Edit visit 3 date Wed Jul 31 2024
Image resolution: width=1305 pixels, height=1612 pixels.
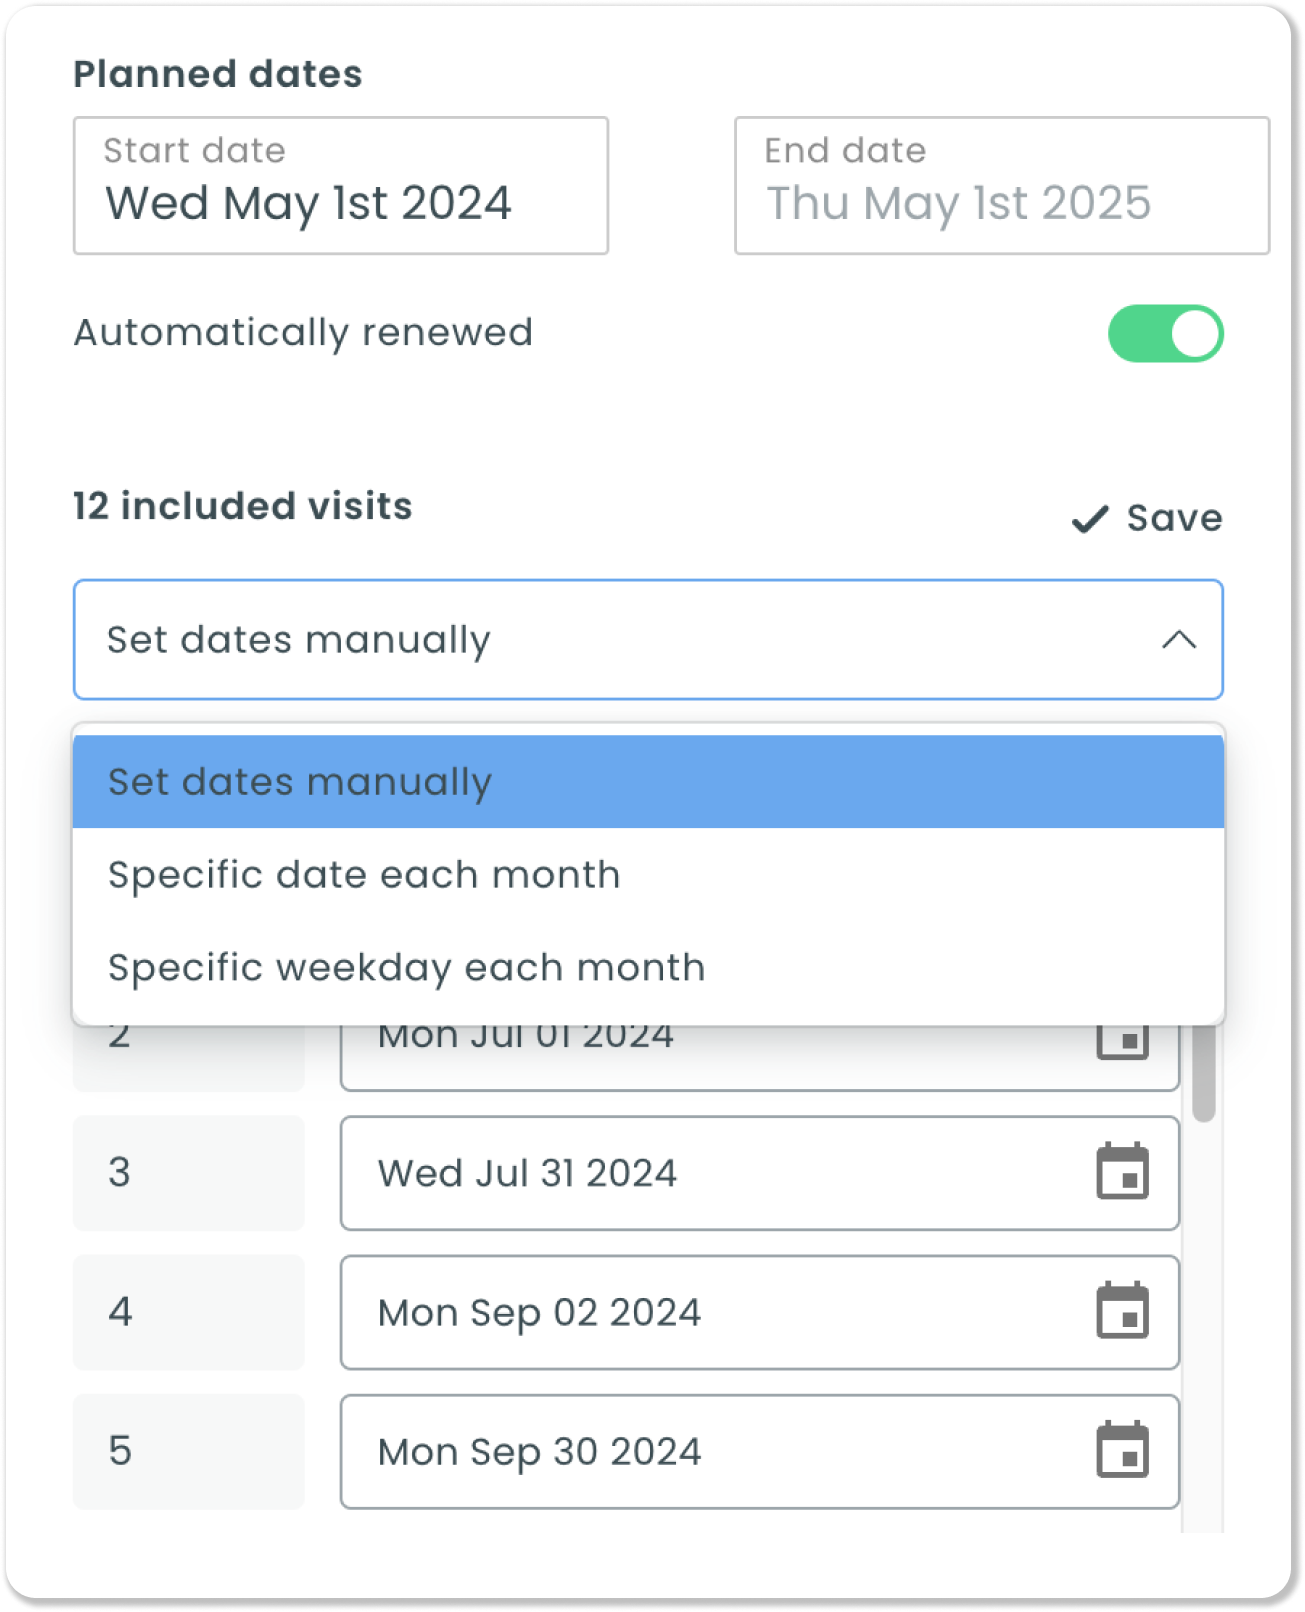760,1173
